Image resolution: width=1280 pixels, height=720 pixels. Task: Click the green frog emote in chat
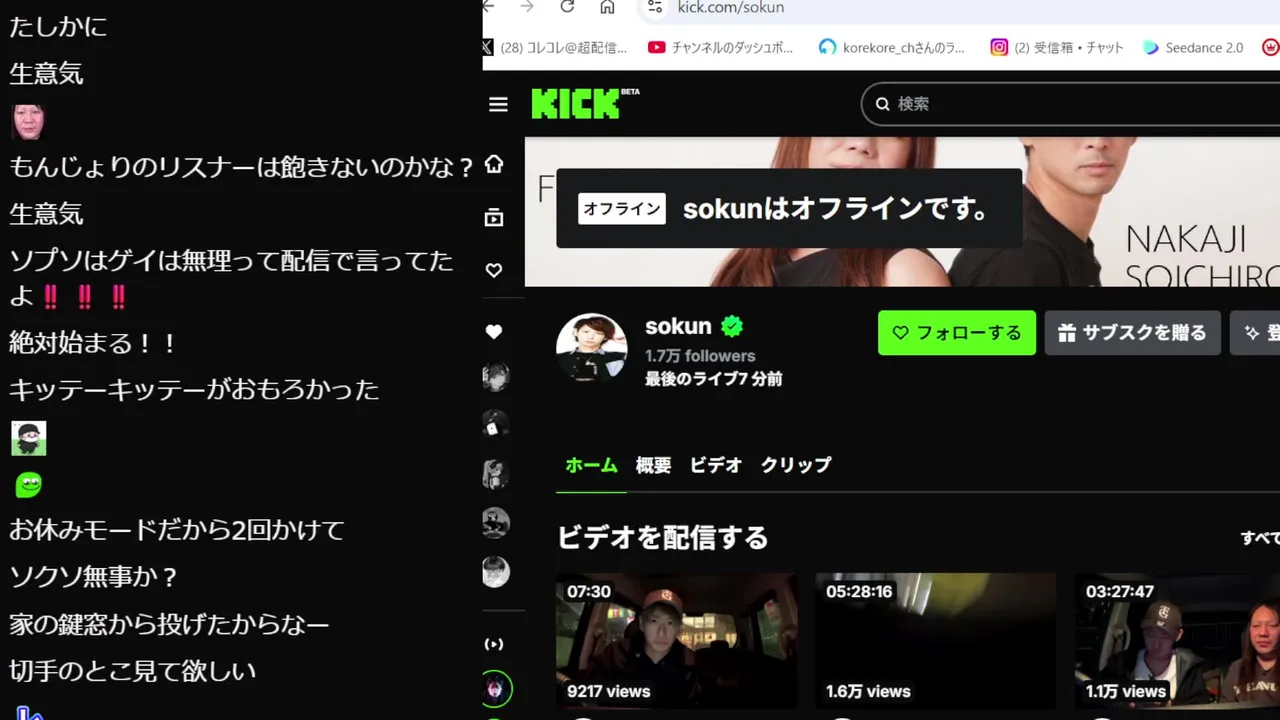coord(28,485)
